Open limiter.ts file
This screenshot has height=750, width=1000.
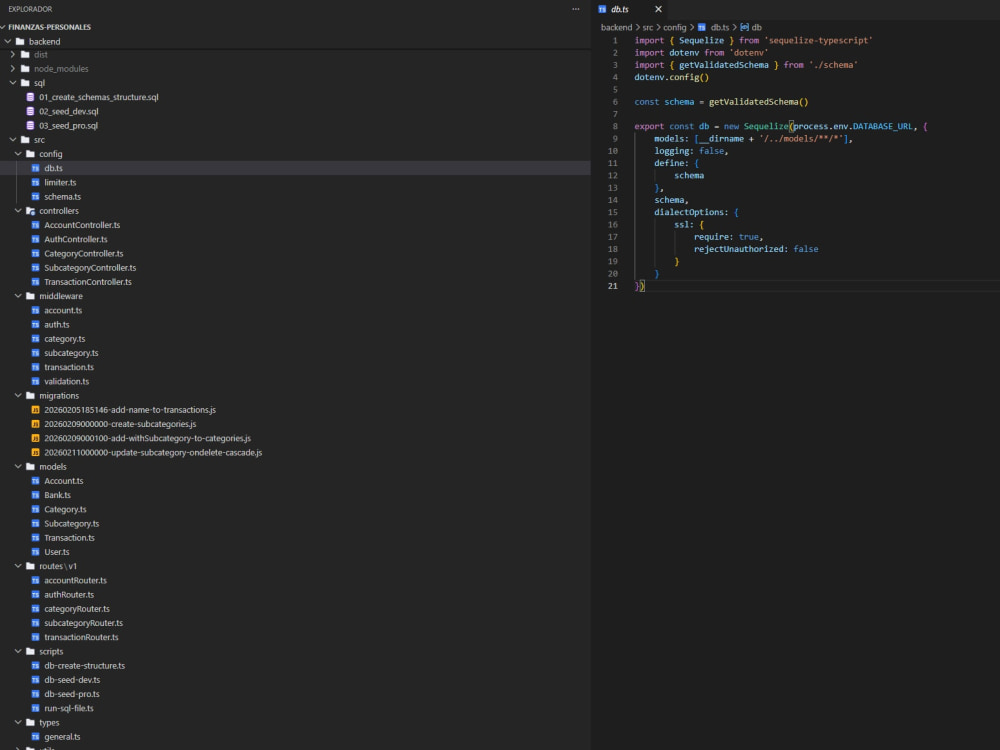point(60,182)
